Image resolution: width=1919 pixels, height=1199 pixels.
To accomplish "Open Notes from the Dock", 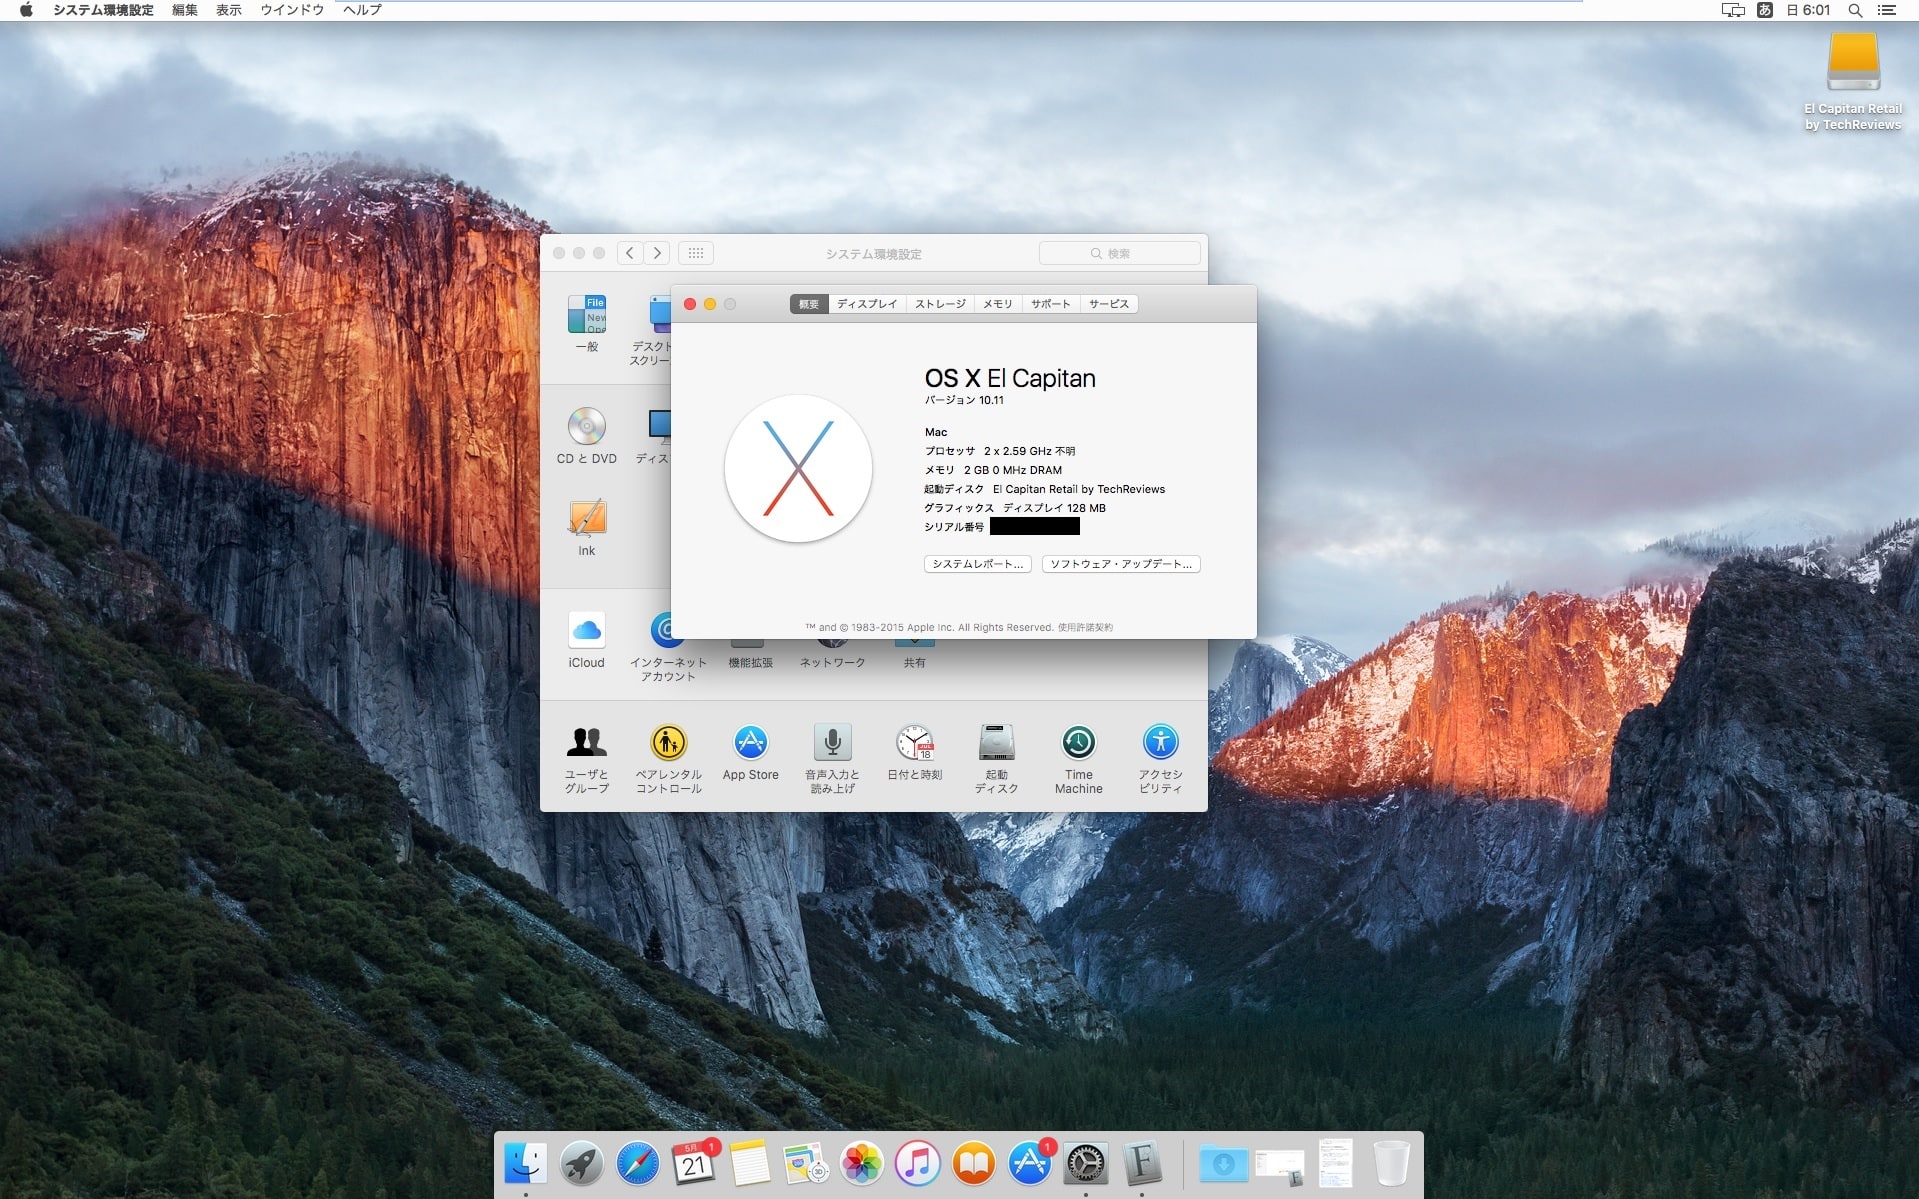I will click(x=750, y=1163).
